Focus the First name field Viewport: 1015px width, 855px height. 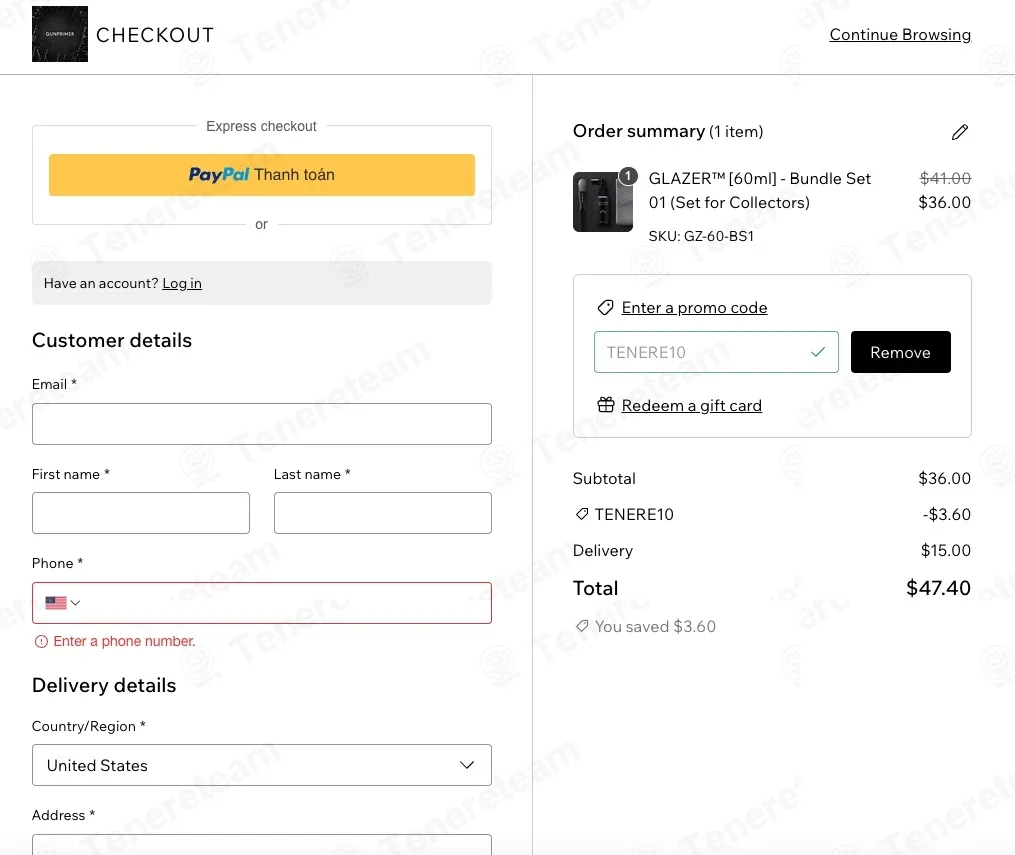tap(140, 513)
